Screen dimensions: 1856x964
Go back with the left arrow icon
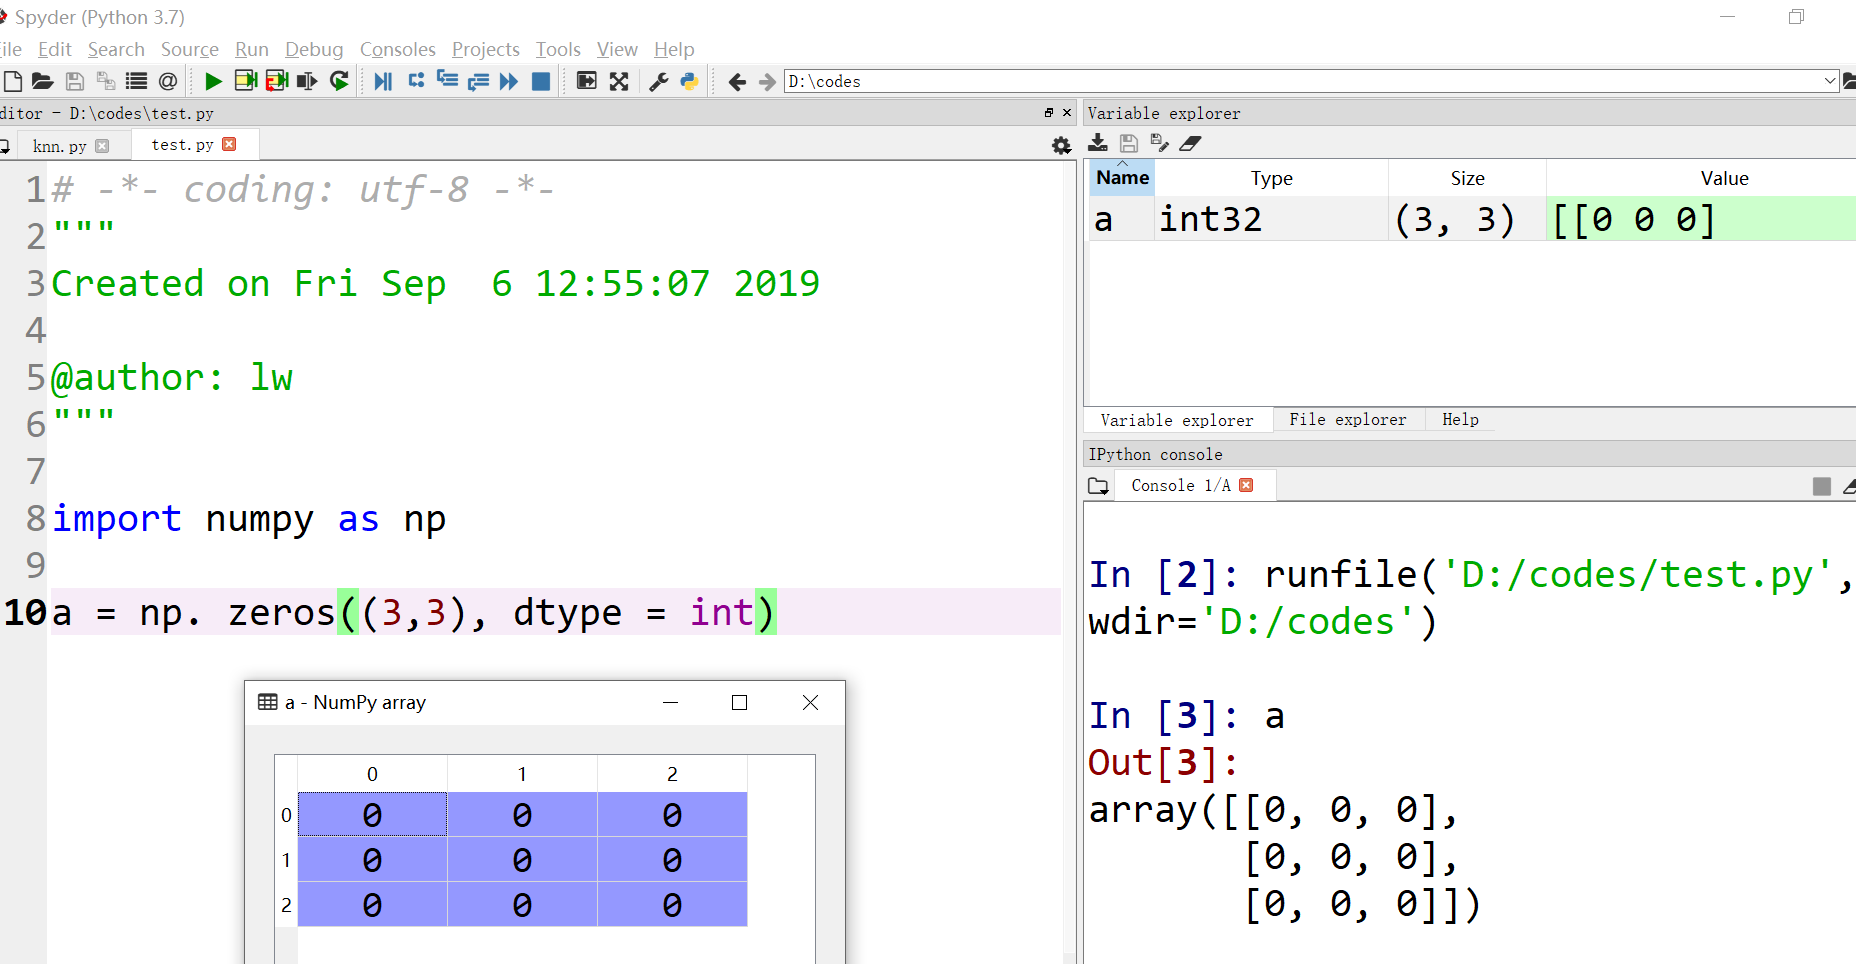click(737, 82)
